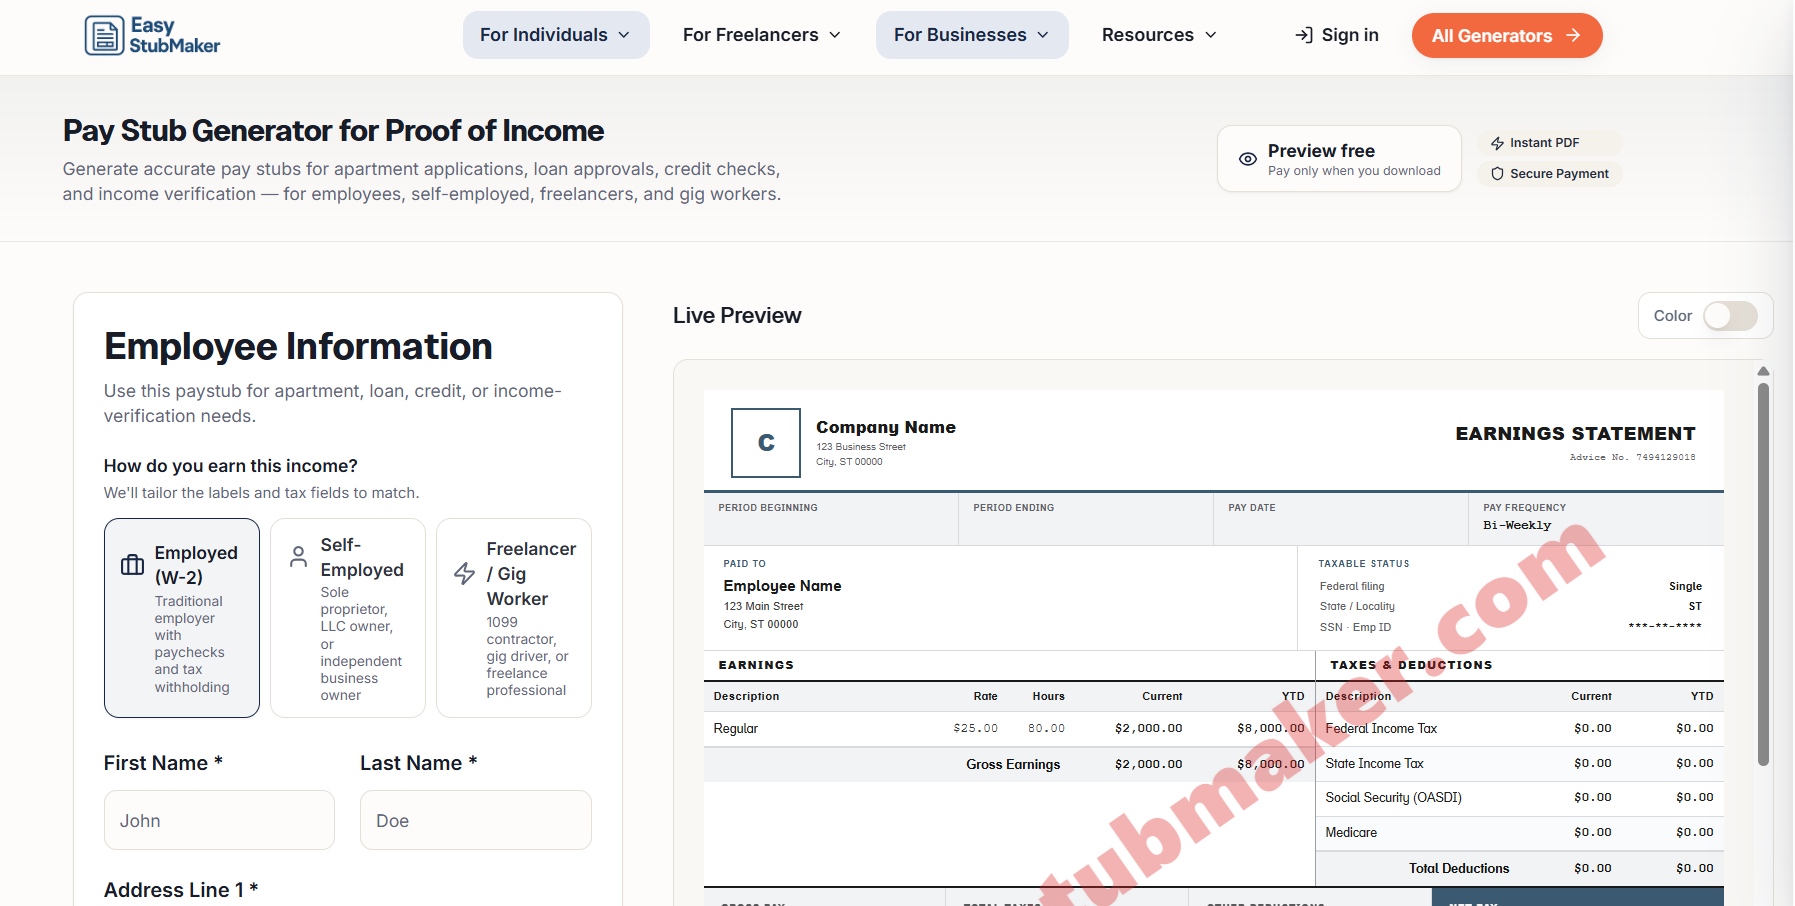Click the Social Security (OASDI) row label
Viewport: 1795px width, 906px height.
pos(1393,798)
